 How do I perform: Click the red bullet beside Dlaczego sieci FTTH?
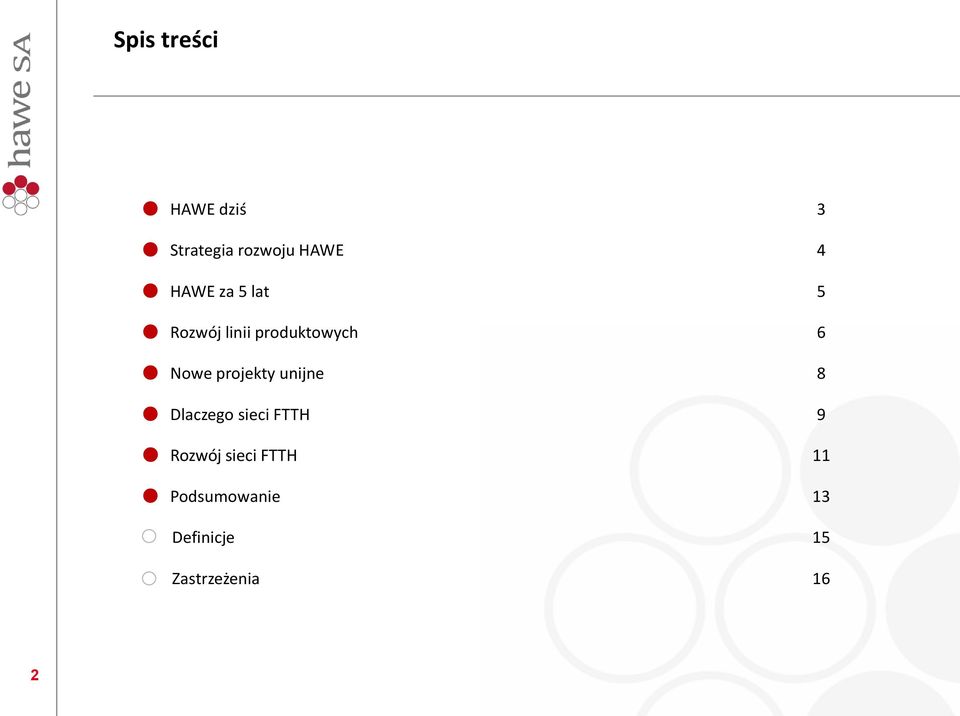pos(150,414)
